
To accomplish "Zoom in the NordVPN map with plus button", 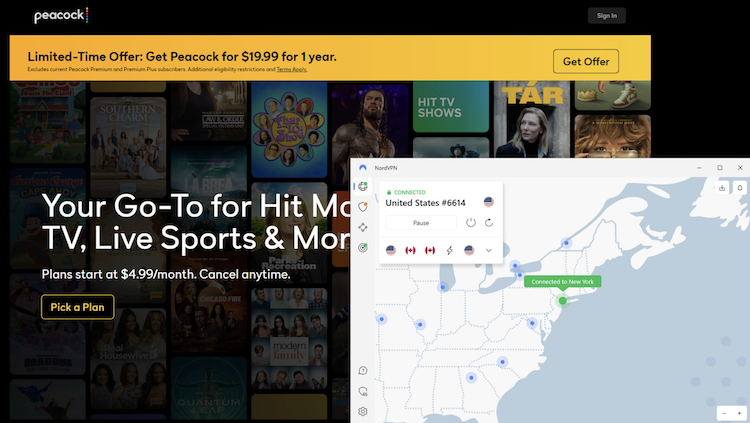I will click(739, 413).
